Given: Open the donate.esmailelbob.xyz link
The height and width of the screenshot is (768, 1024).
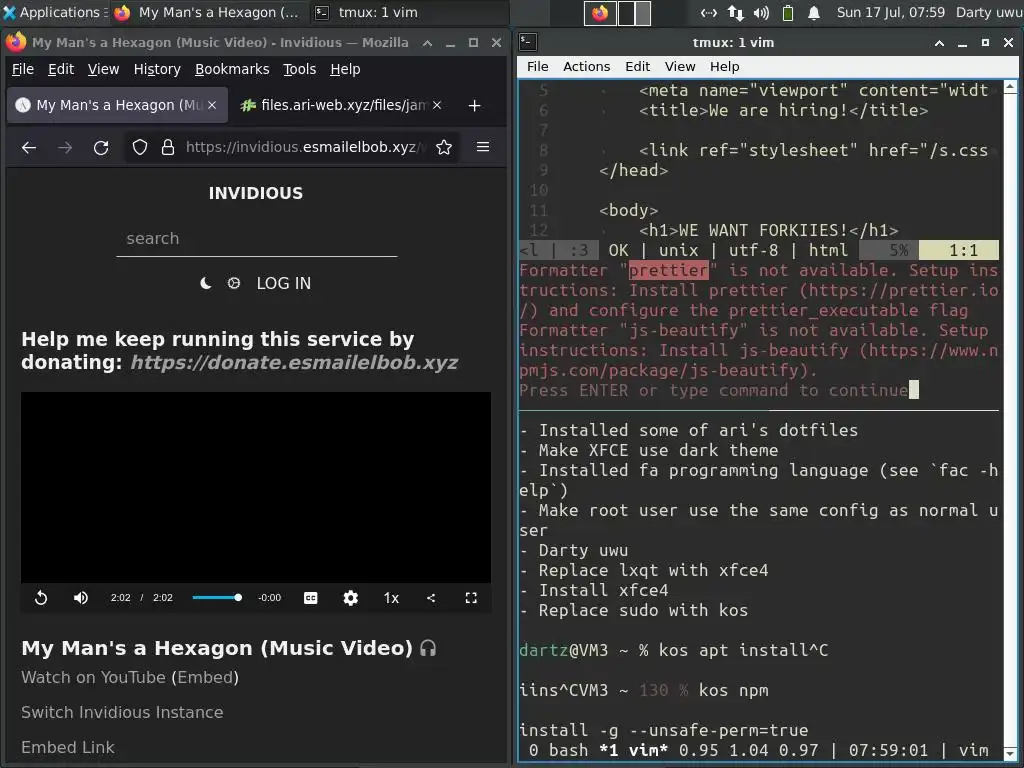Looking at the screenshot, I should (294, 362).
